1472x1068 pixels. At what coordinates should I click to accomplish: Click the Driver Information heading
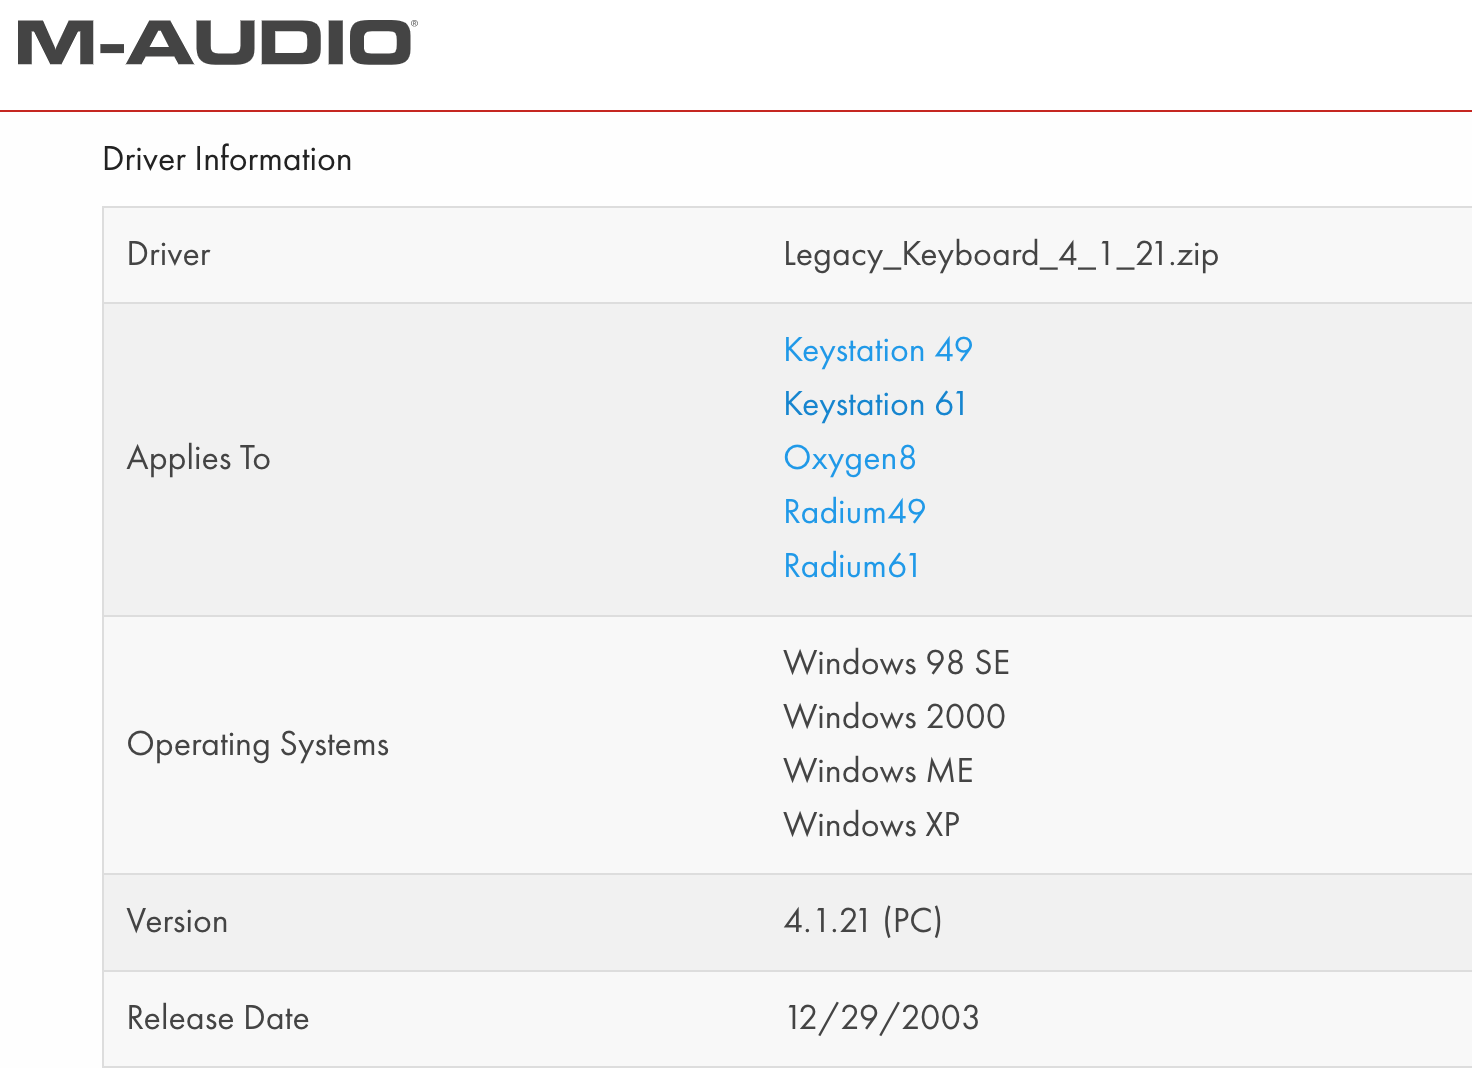227,159
